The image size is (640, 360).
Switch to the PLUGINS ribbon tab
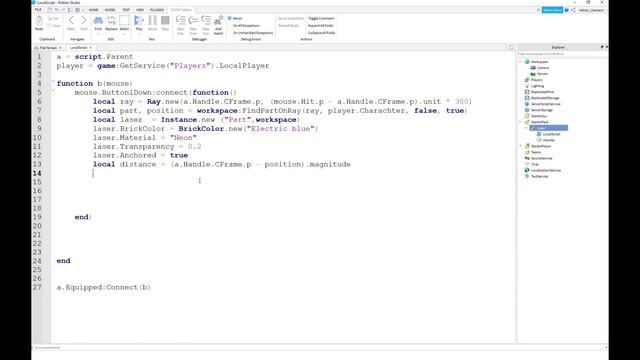tap(157, 10)
